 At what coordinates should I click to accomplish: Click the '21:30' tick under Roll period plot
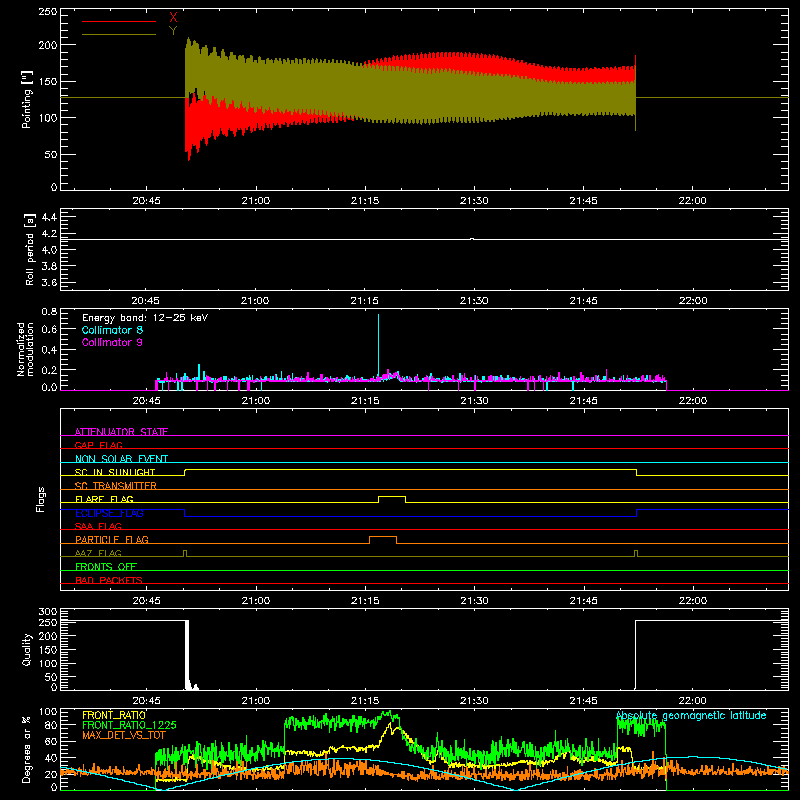point(474,301)
